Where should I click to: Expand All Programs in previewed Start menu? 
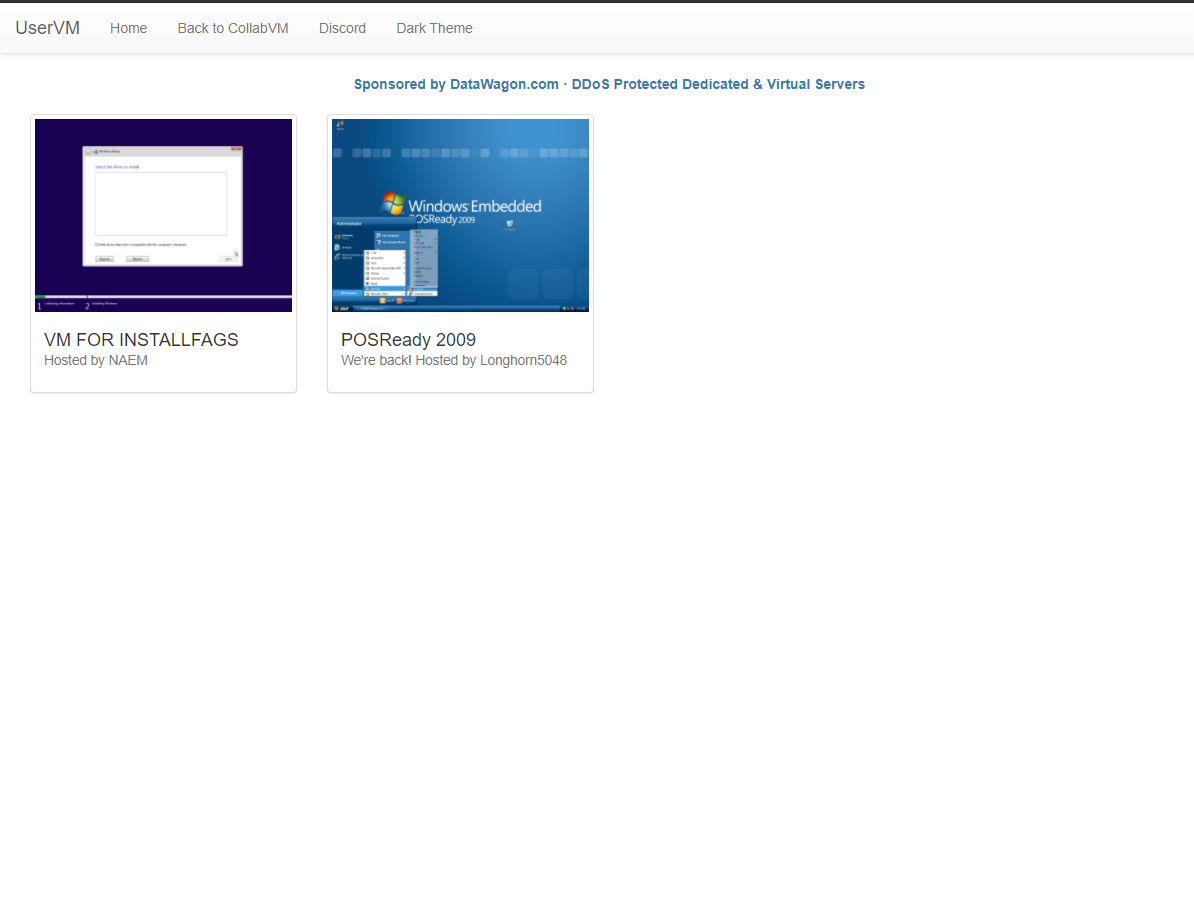click(x=349, y=293)
